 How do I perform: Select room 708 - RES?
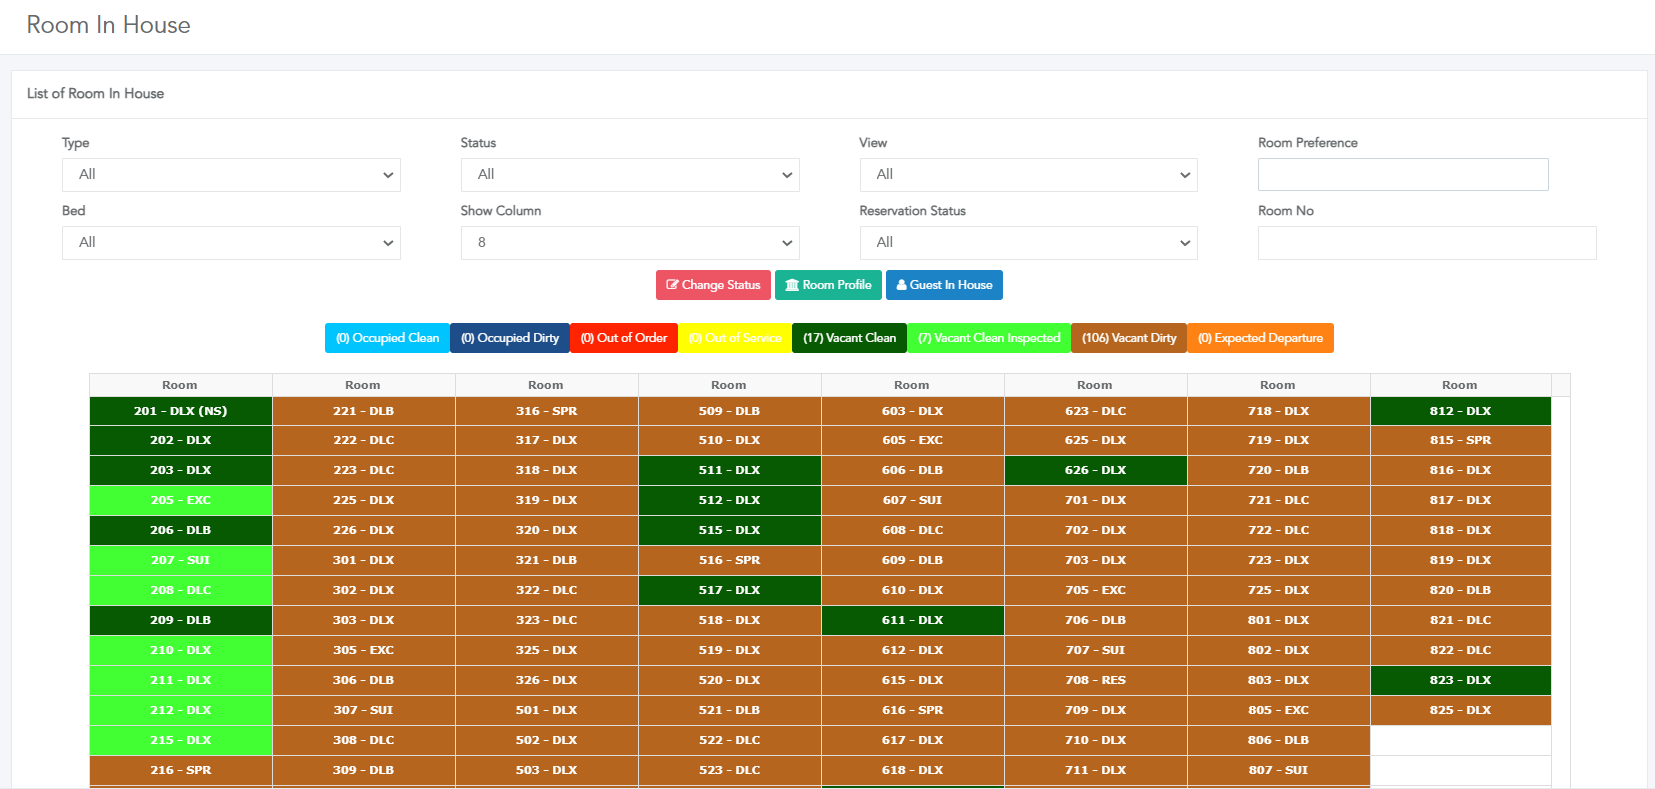click(x=1096, y=680)
